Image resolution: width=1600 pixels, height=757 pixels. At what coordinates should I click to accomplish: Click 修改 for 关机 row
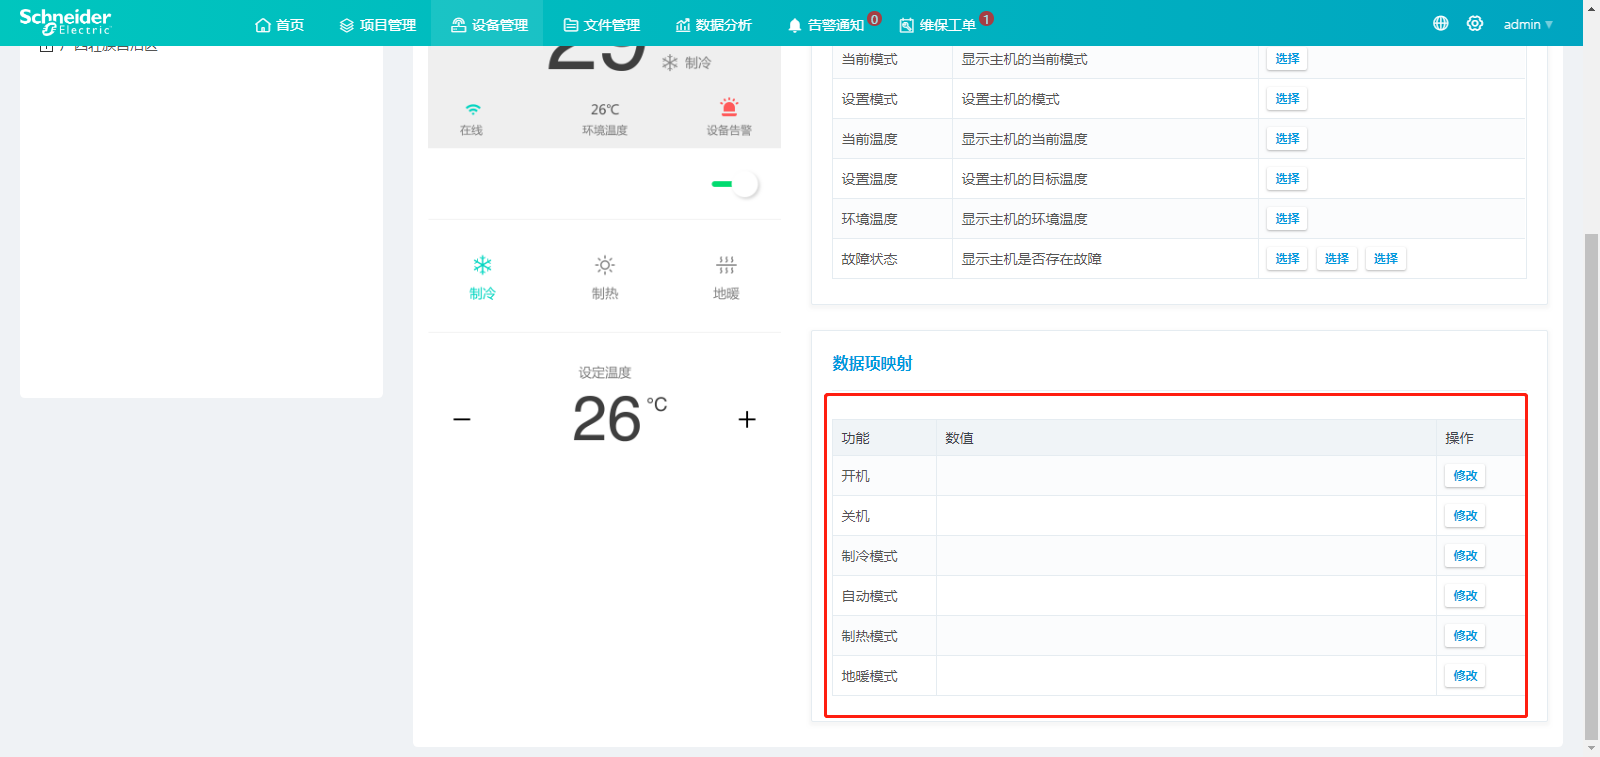click(x=1465, y=516)
